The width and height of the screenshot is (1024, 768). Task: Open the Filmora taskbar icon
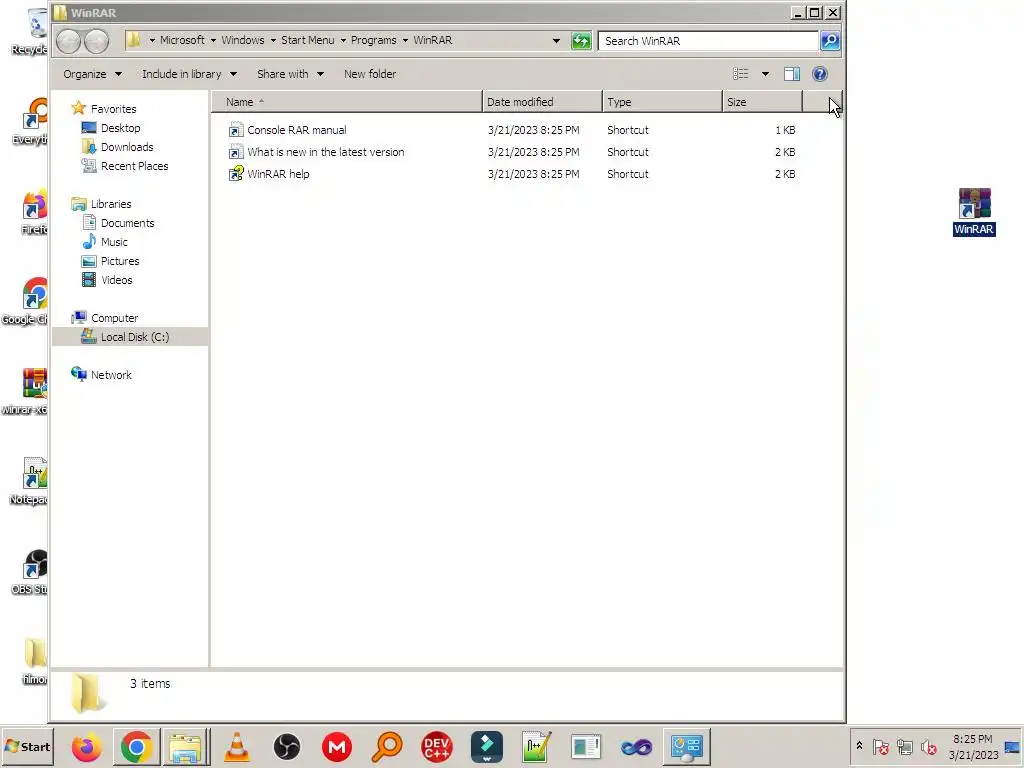point(487,747)
